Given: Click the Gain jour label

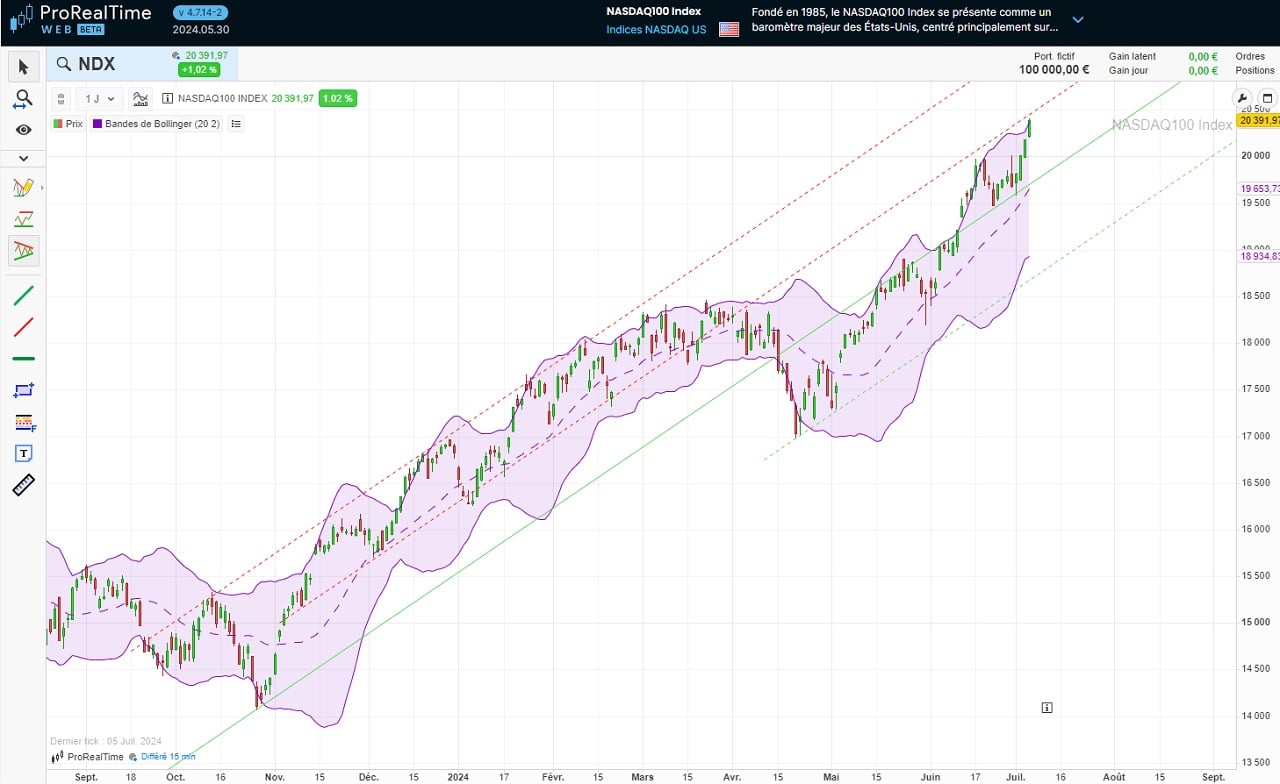Looking at the screenshot, I should click(x=1128, y=70).
